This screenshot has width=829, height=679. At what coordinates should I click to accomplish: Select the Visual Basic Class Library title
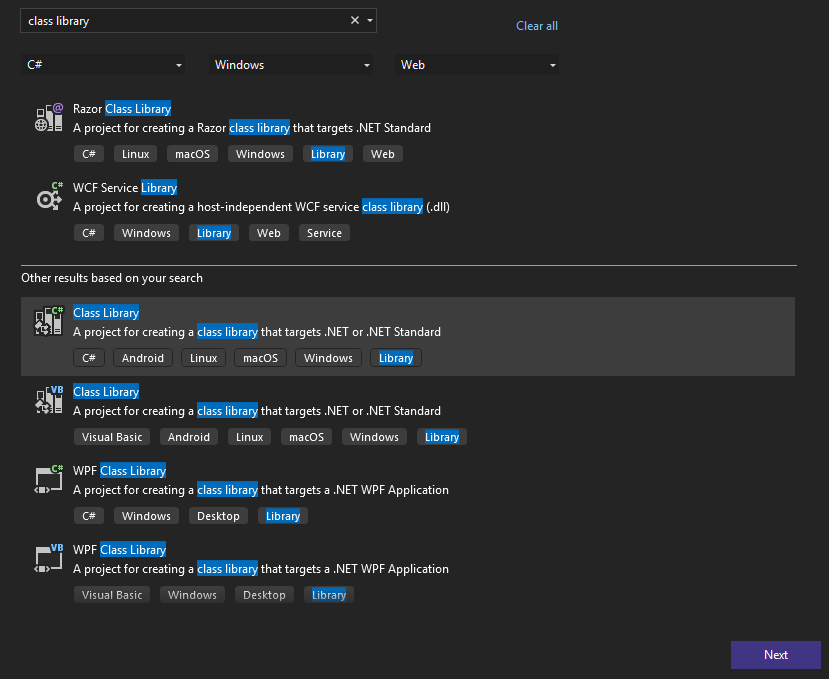(106, 392)
